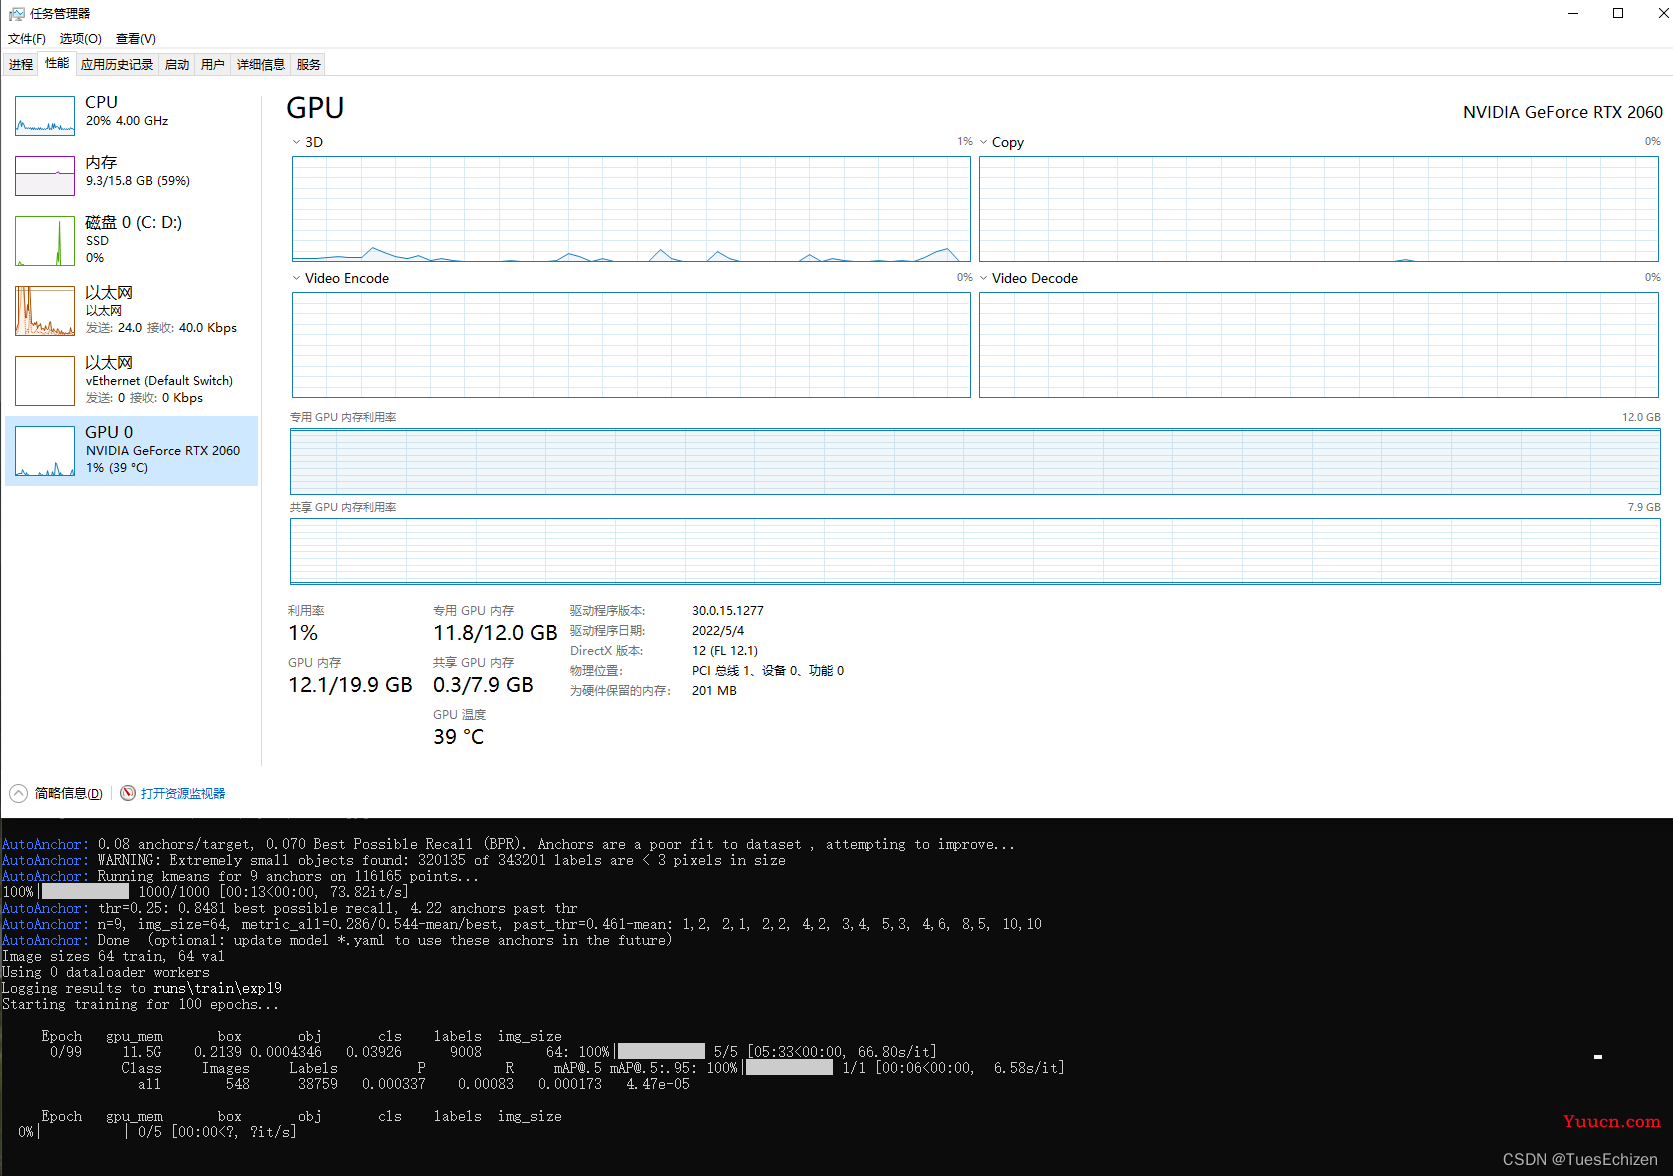Select the Disk 0 (C: D:) thumbnail
Viewport: 1673px width, 1176px height.
pyautogui.click(x=45, y=241)
